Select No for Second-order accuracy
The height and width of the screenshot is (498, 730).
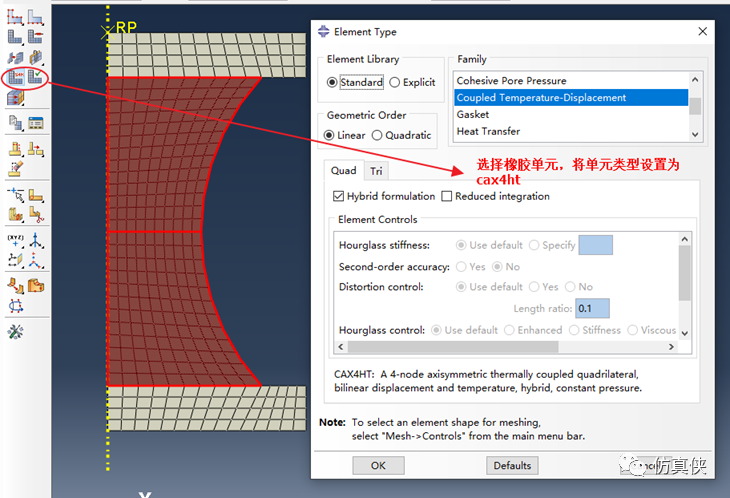coord(497,267)
